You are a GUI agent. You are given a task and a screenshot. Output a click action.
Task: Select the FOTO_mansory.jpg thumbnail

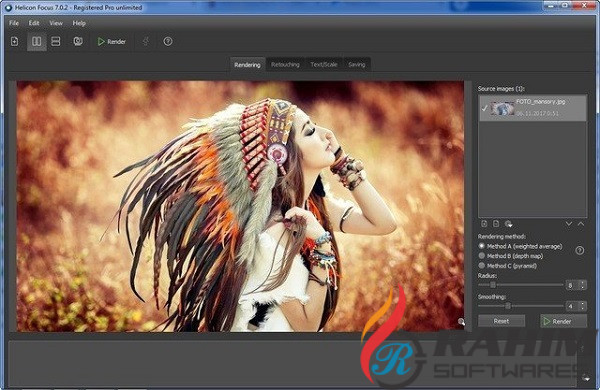[502, 108]
